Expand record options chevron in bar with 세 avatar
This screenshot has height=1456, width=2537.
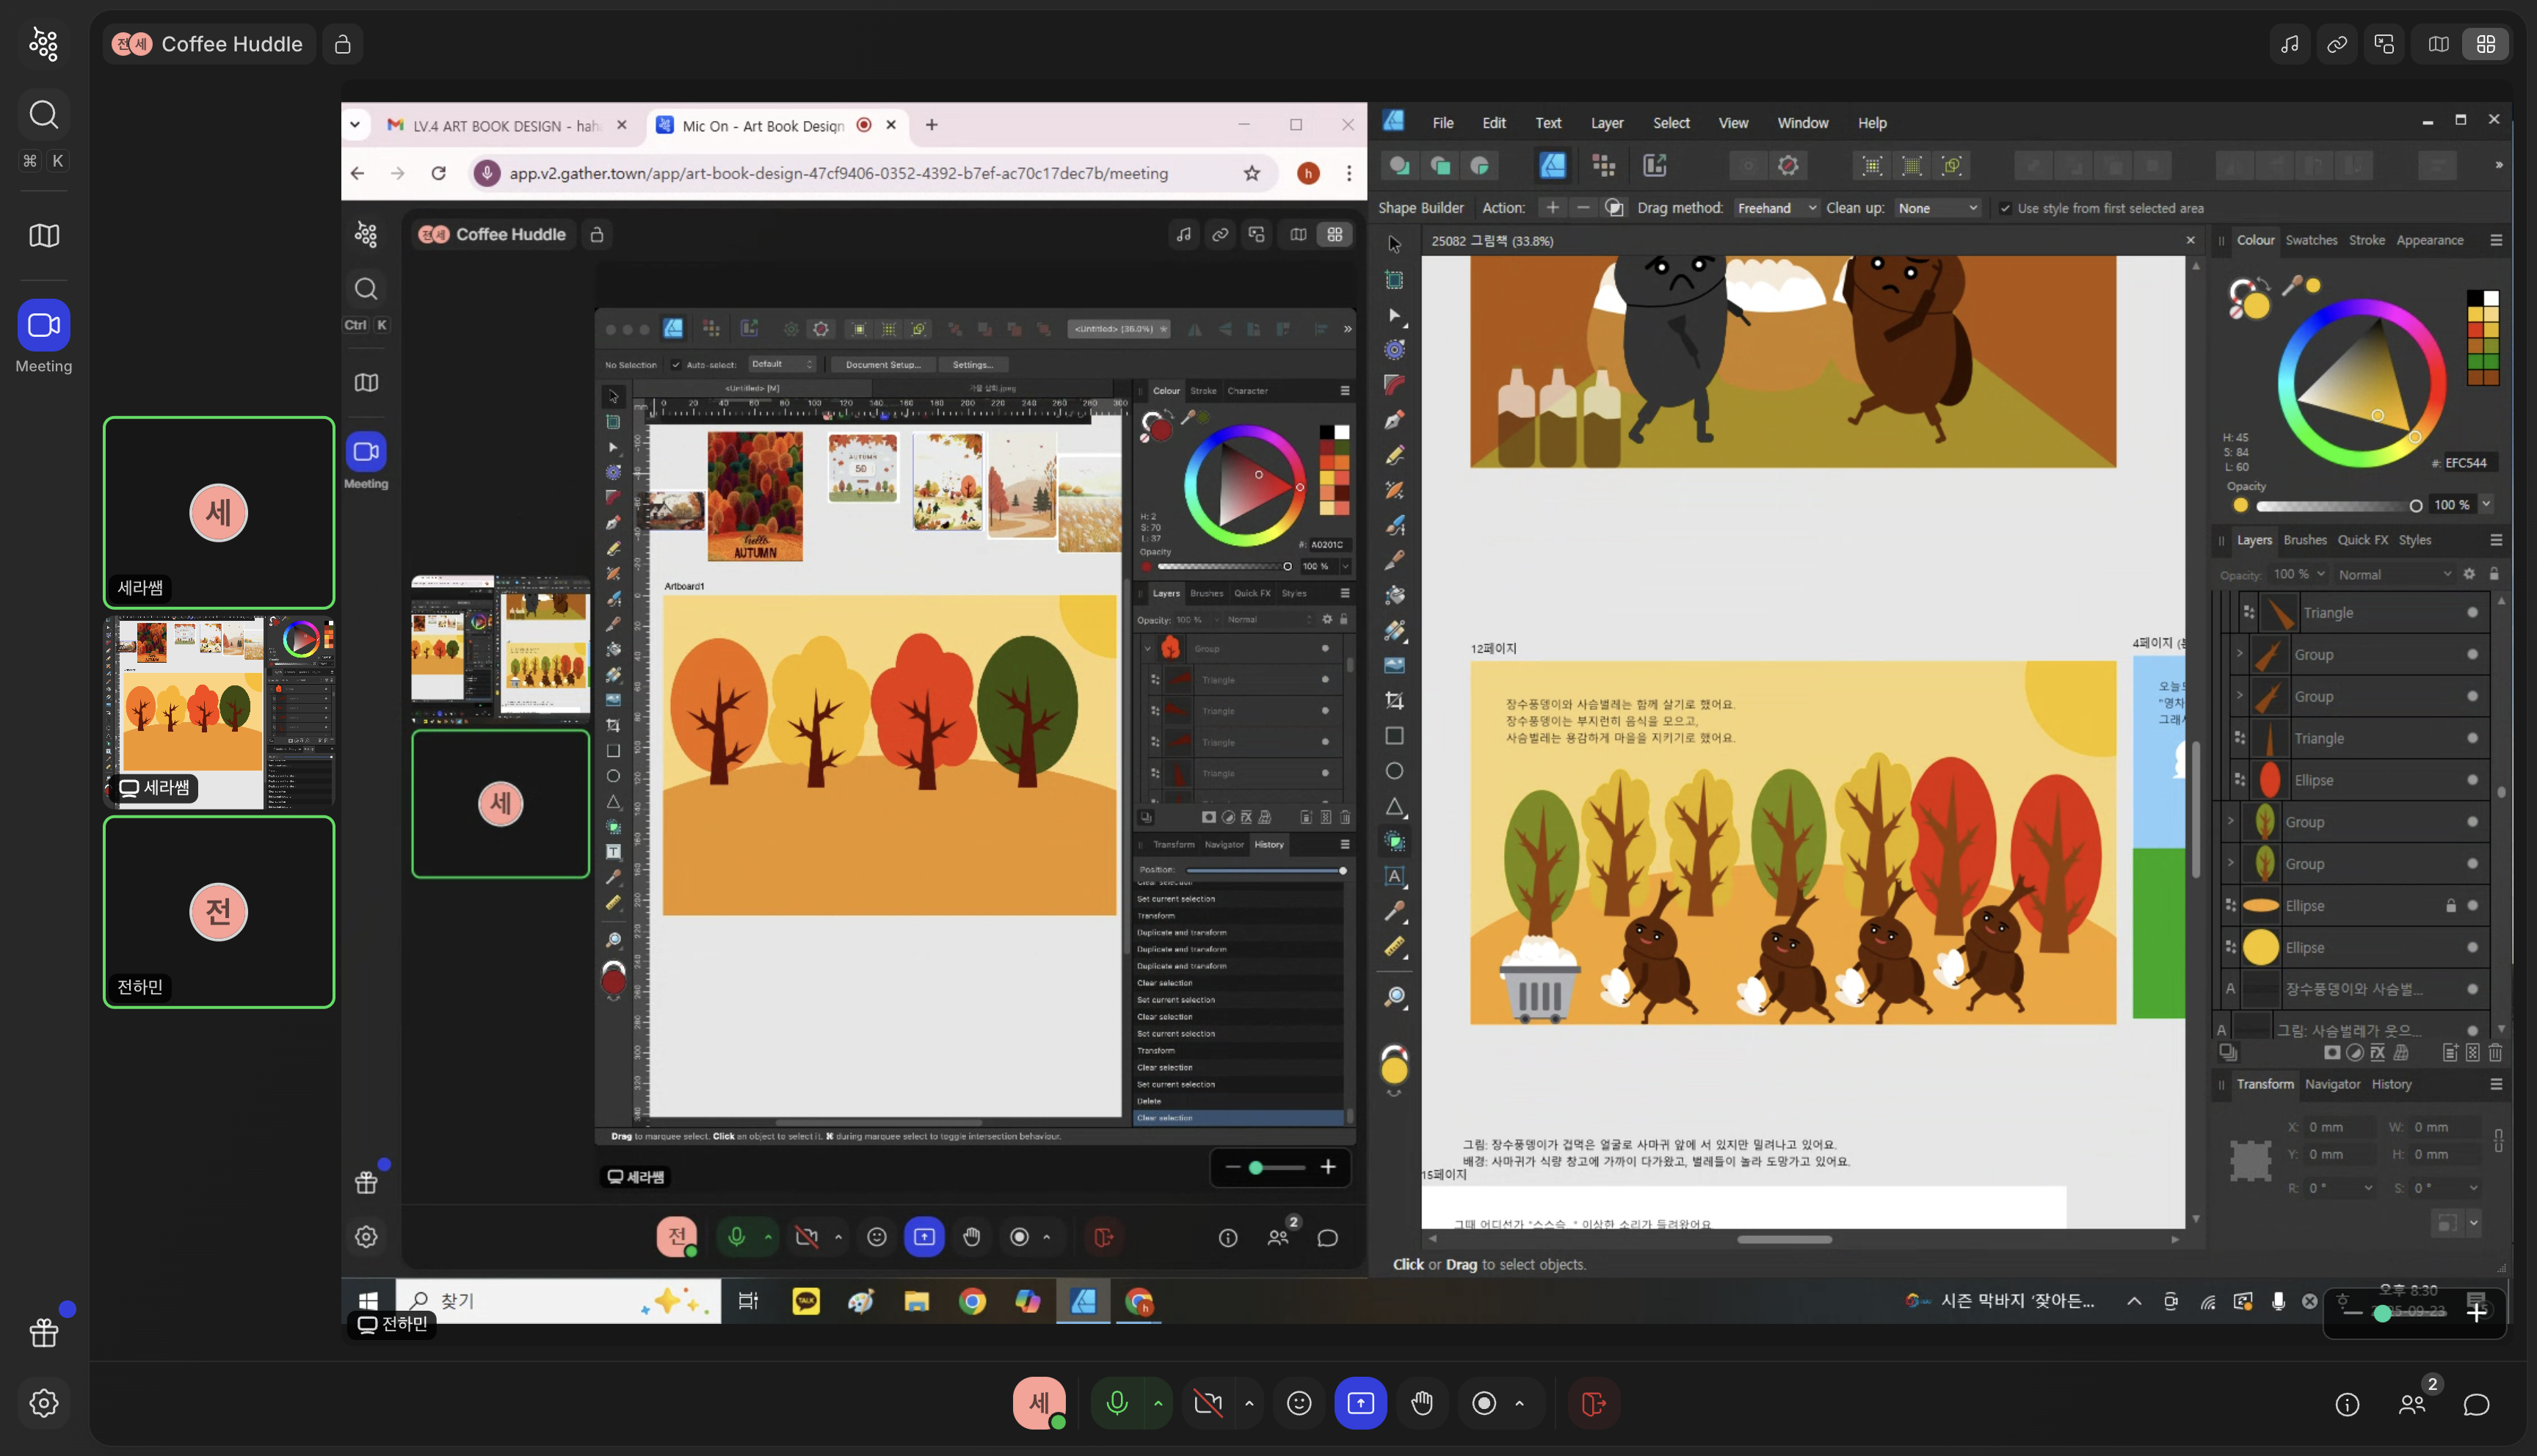point(1519,1403)
